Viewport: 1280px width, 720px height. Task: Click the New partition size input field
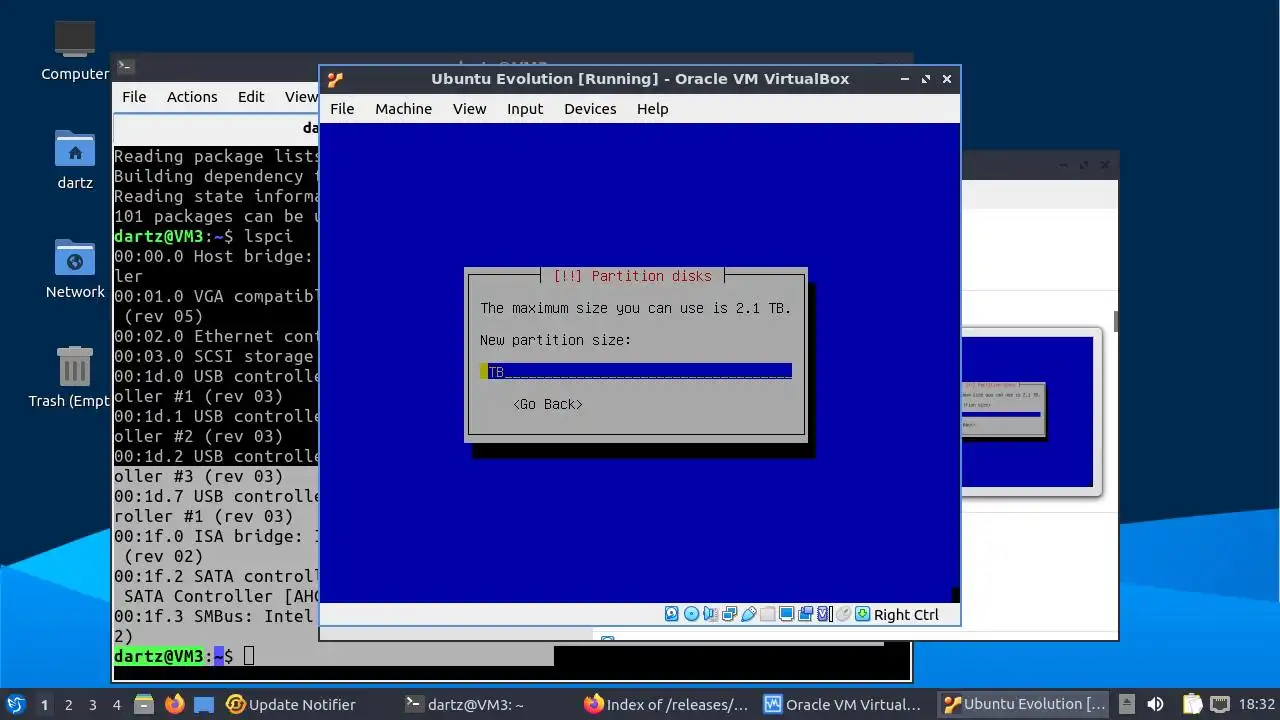[x=636, y=372]
